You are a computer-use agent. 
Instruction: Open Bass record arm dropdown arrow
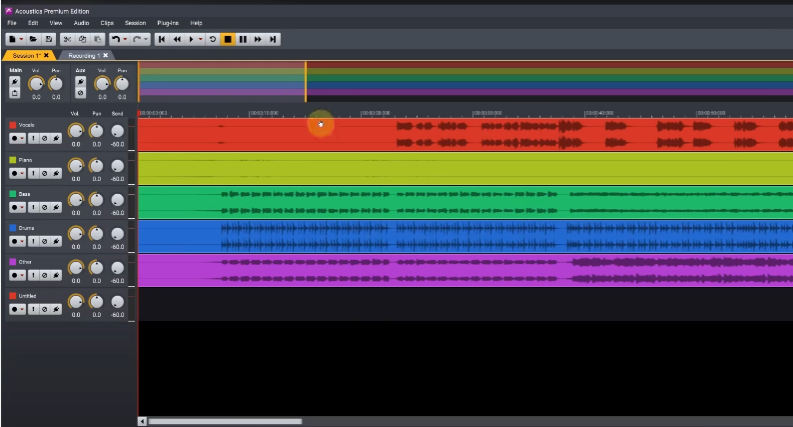22,207
